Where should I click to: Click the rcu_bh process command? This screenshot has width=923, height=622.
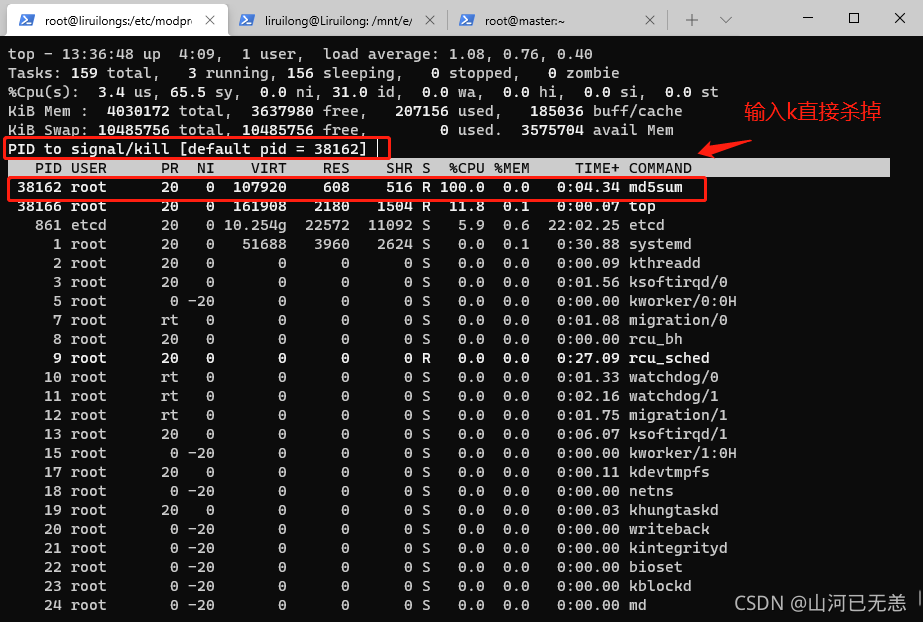[655, 340]
